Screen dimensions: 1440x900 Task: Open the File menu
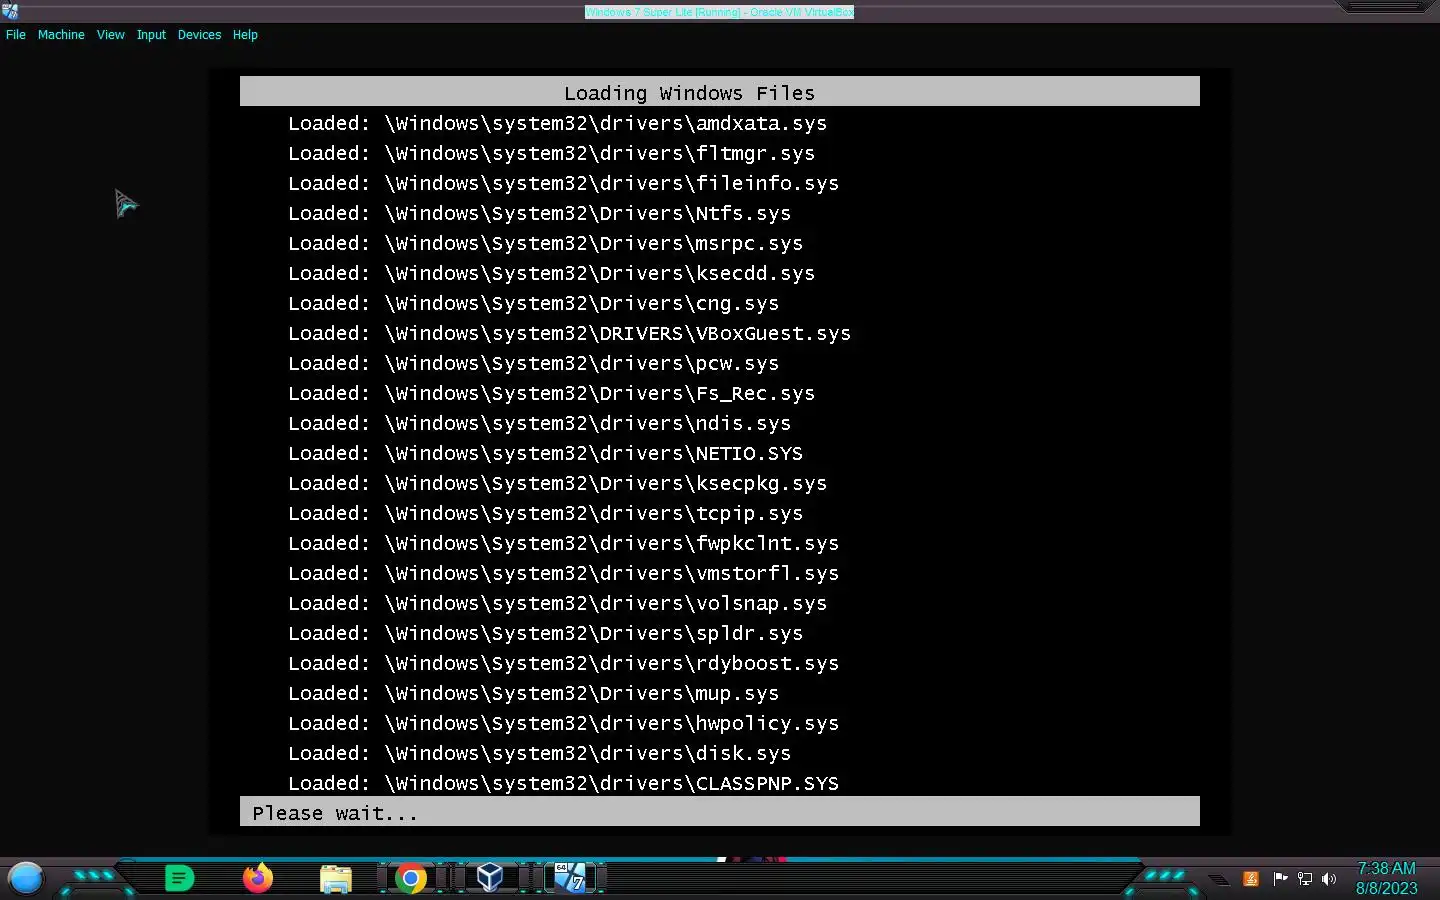16,35
